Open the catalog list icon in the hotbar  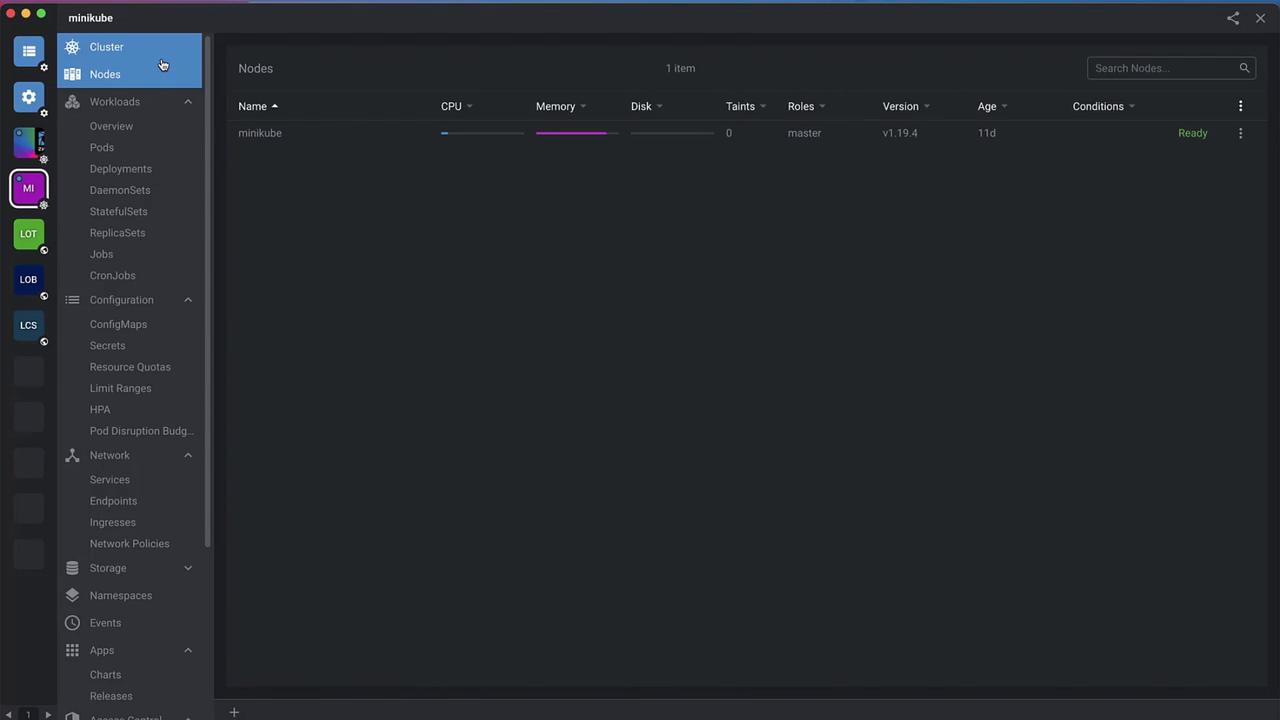click(28, 51)
